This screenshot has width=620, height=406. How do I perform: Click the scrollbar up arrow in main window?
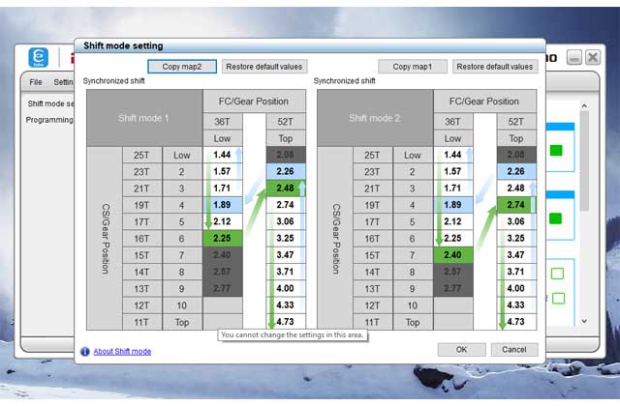(x=584, y=105)
